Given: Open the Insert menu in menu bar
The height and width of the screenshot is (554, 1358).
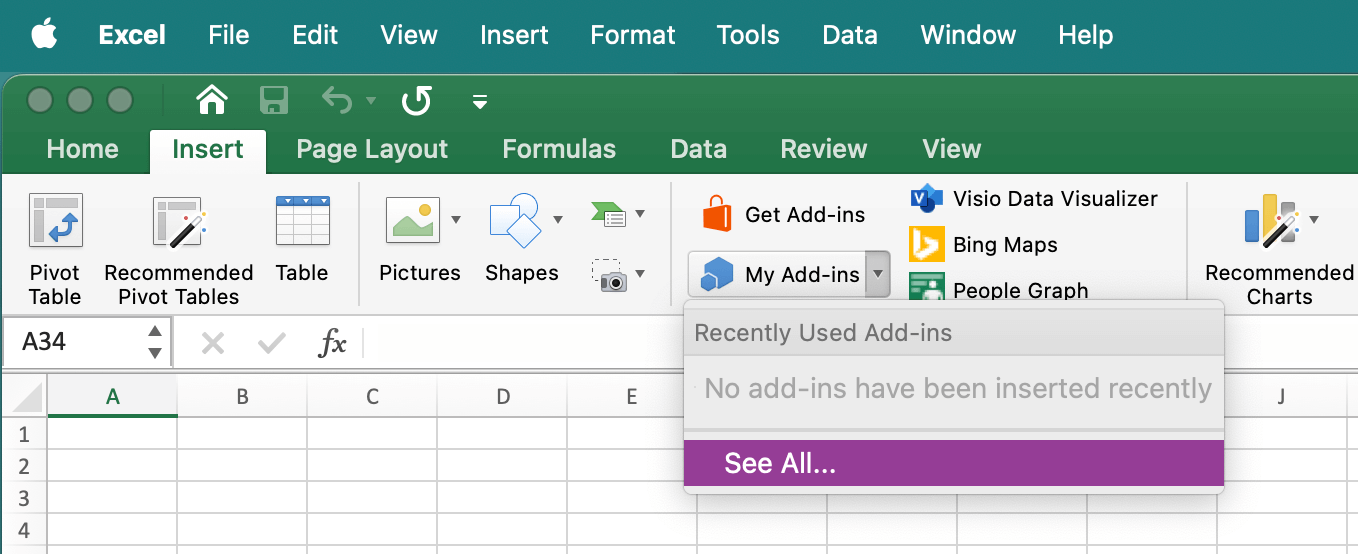Looking at the screenshot, I should coord(514,35).
